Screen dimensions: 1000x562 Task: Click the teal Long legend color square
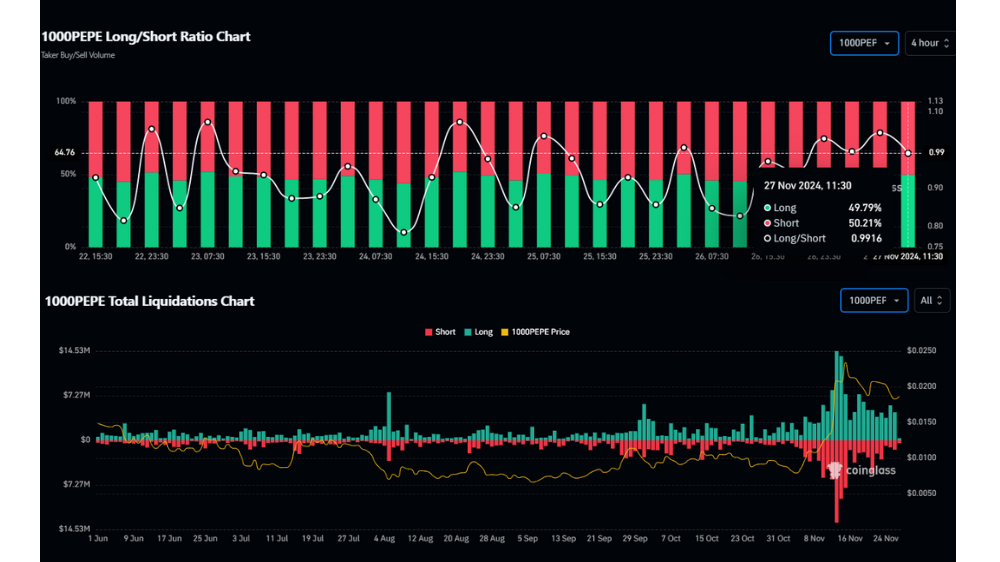pyautogui.click(x=467, y=332)
